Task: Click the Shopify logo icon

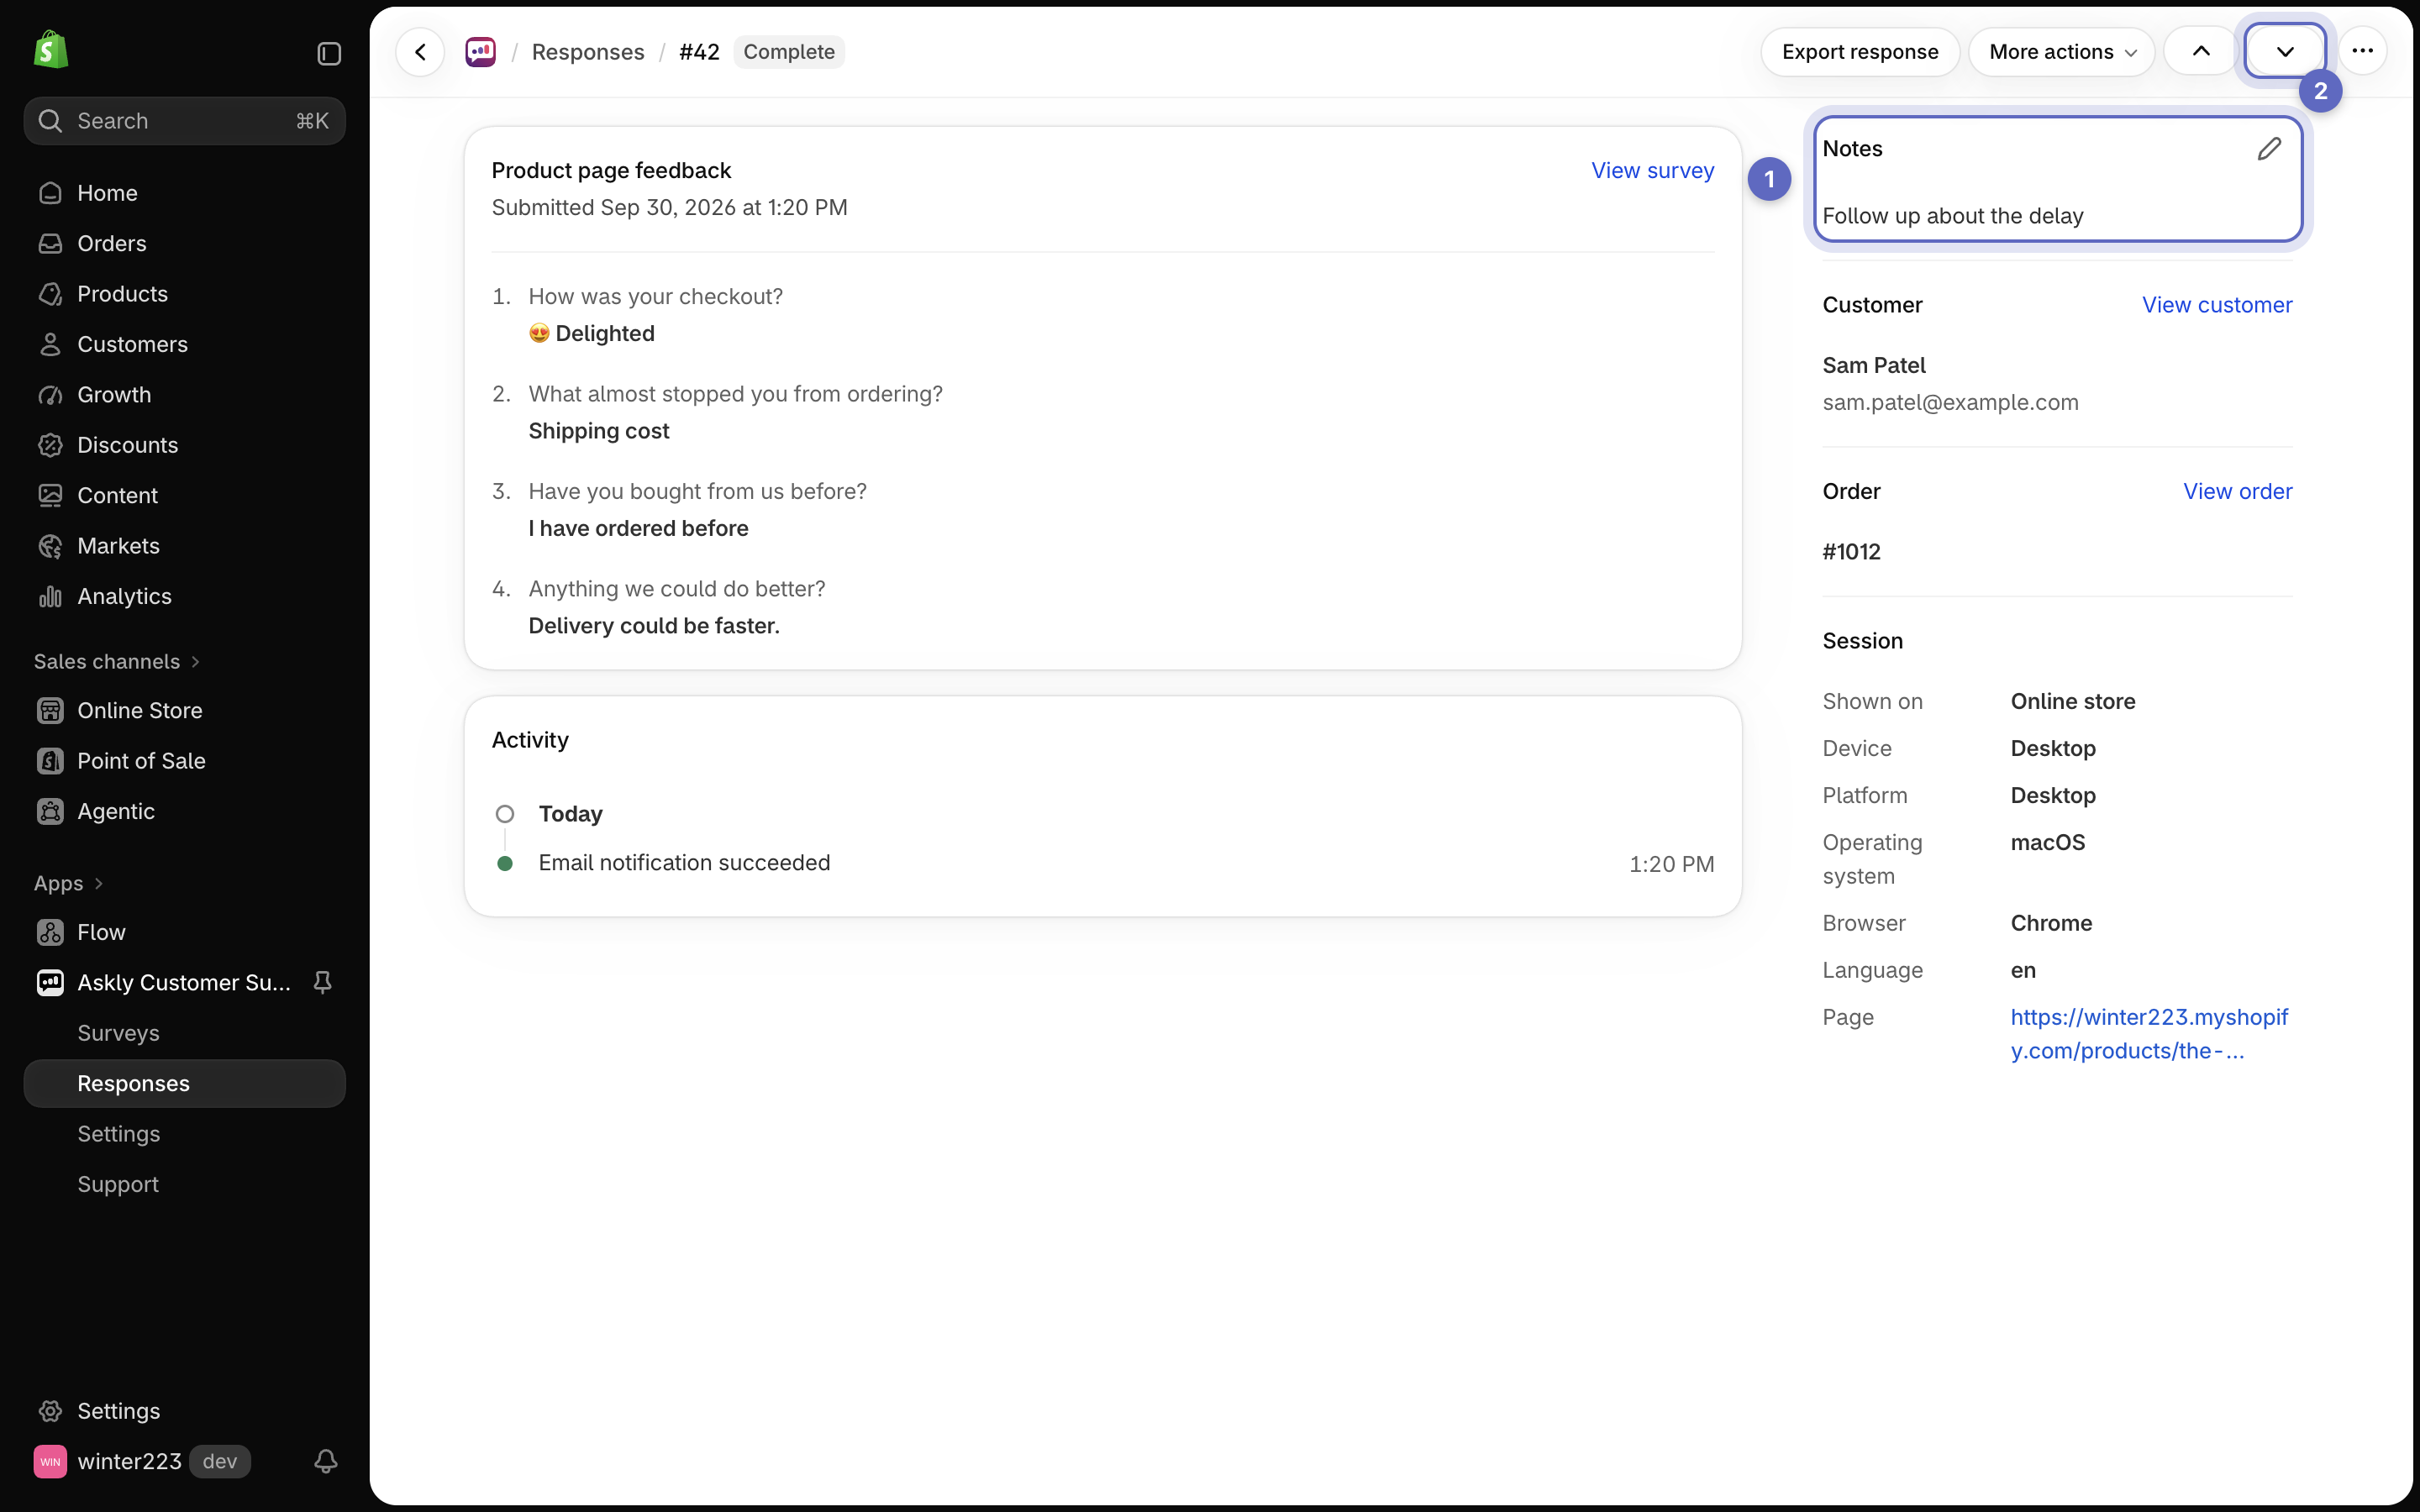Action: 51,50
